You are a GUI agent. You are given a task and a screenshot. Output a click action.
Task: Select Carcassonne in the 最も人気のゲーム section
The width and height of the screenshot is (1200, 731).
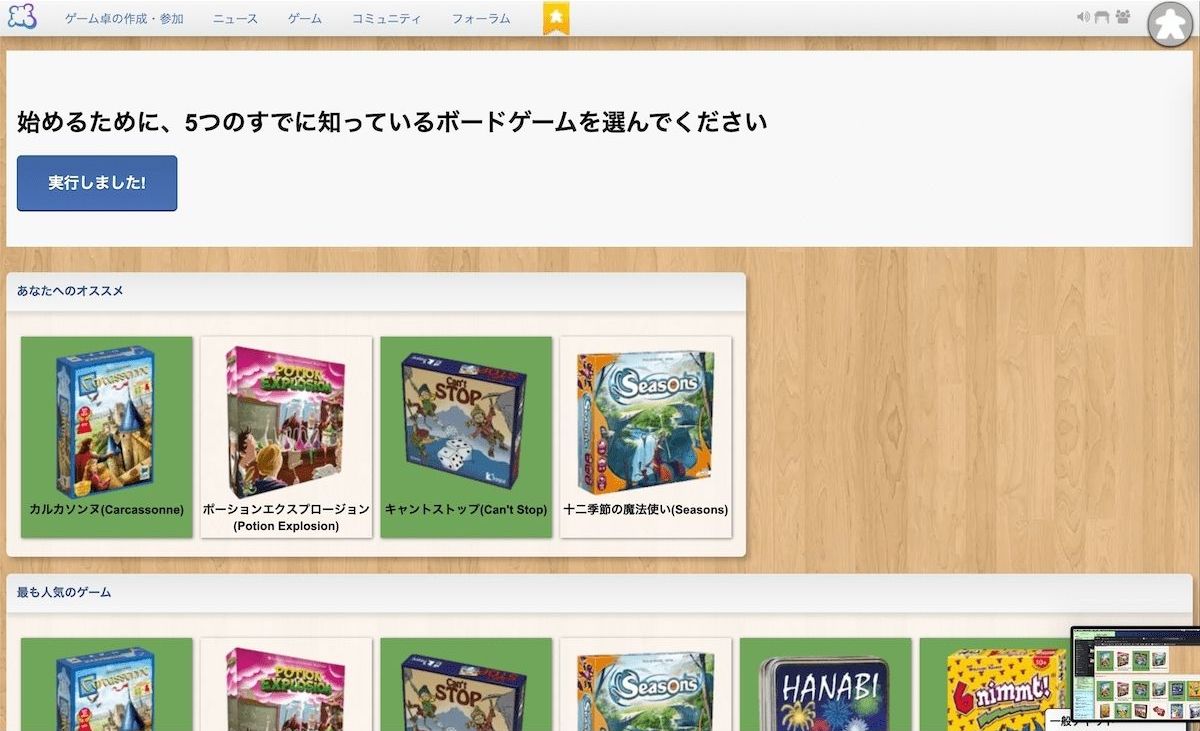tap(107, 684)
